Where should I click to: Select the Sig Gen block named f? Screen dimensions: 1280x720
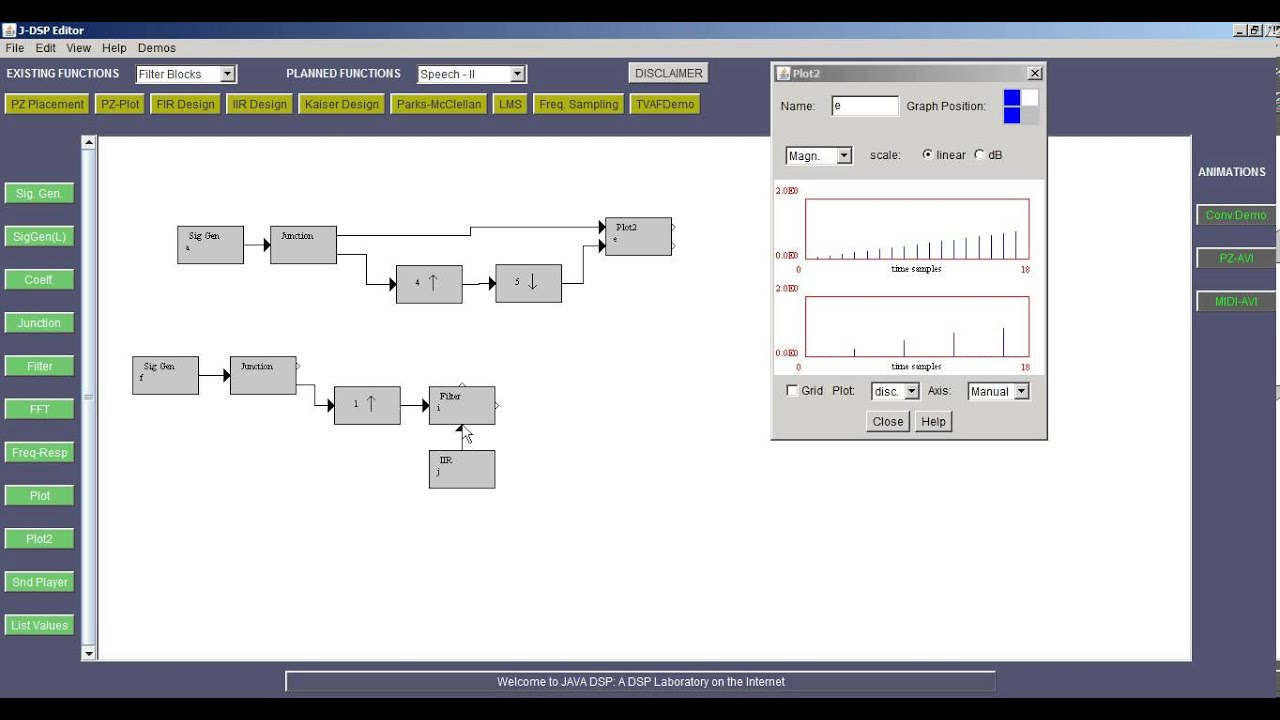coord(165,375)
